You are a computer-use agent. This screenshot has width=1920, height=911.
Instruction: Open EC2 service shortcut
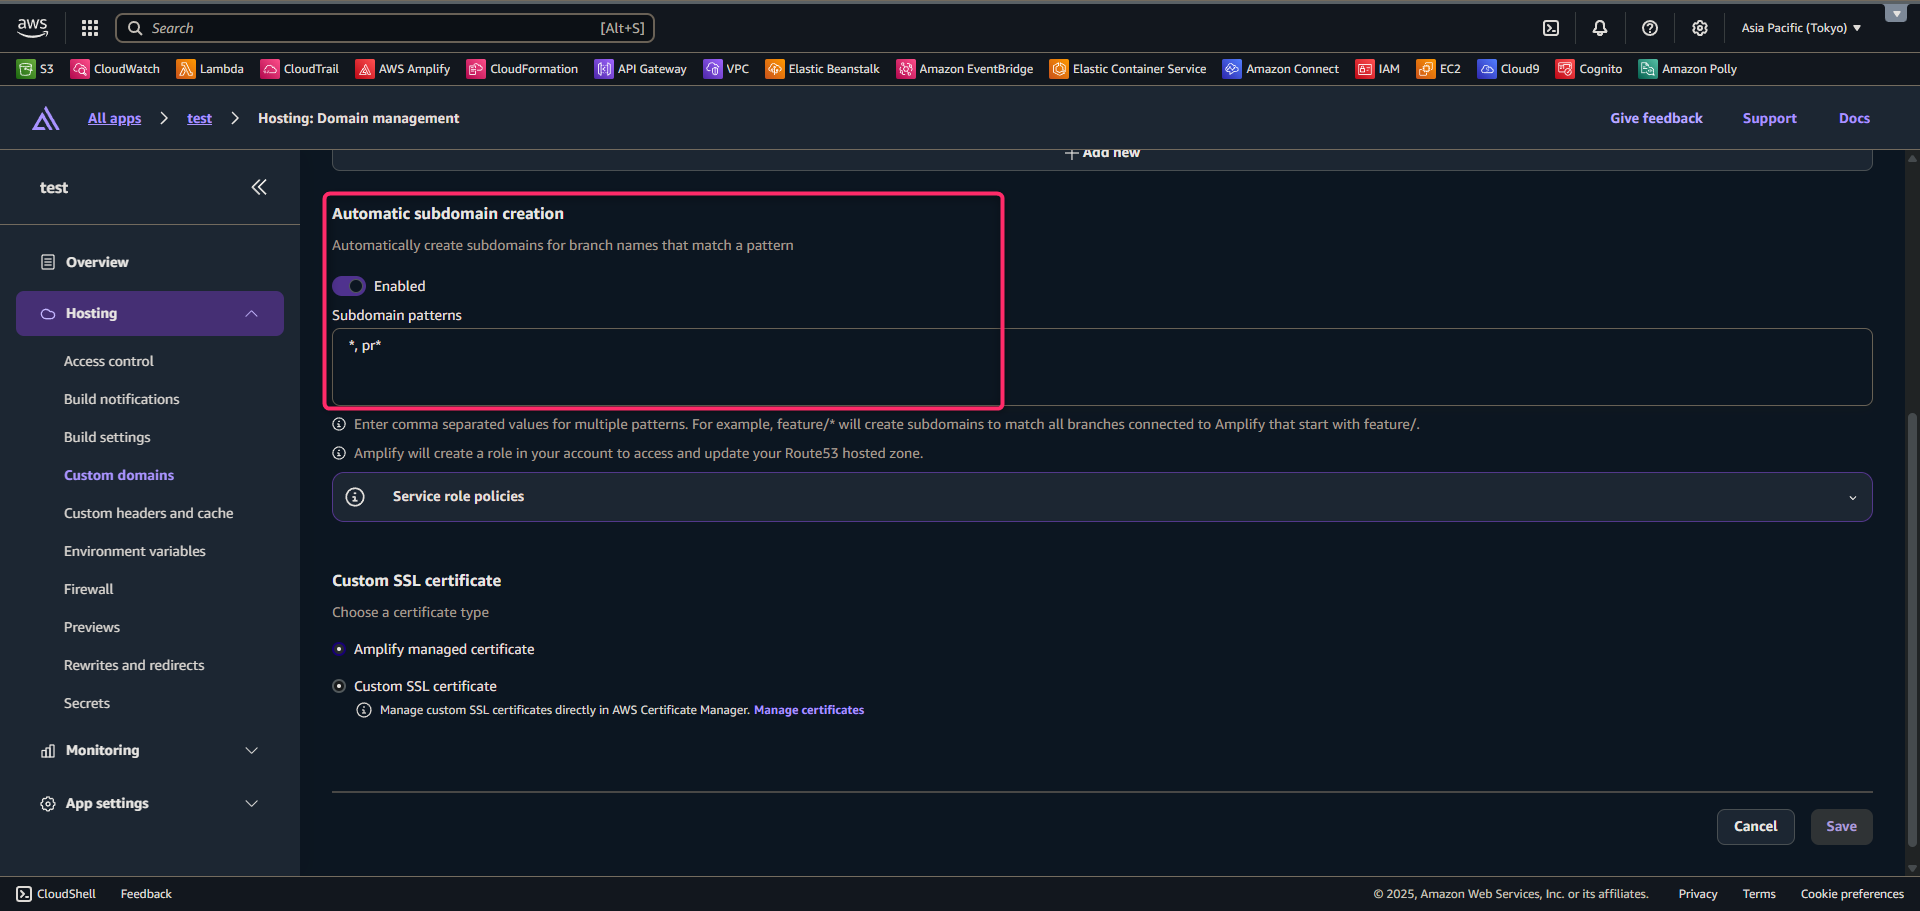pyautogui.click(x=1439, y=69)
